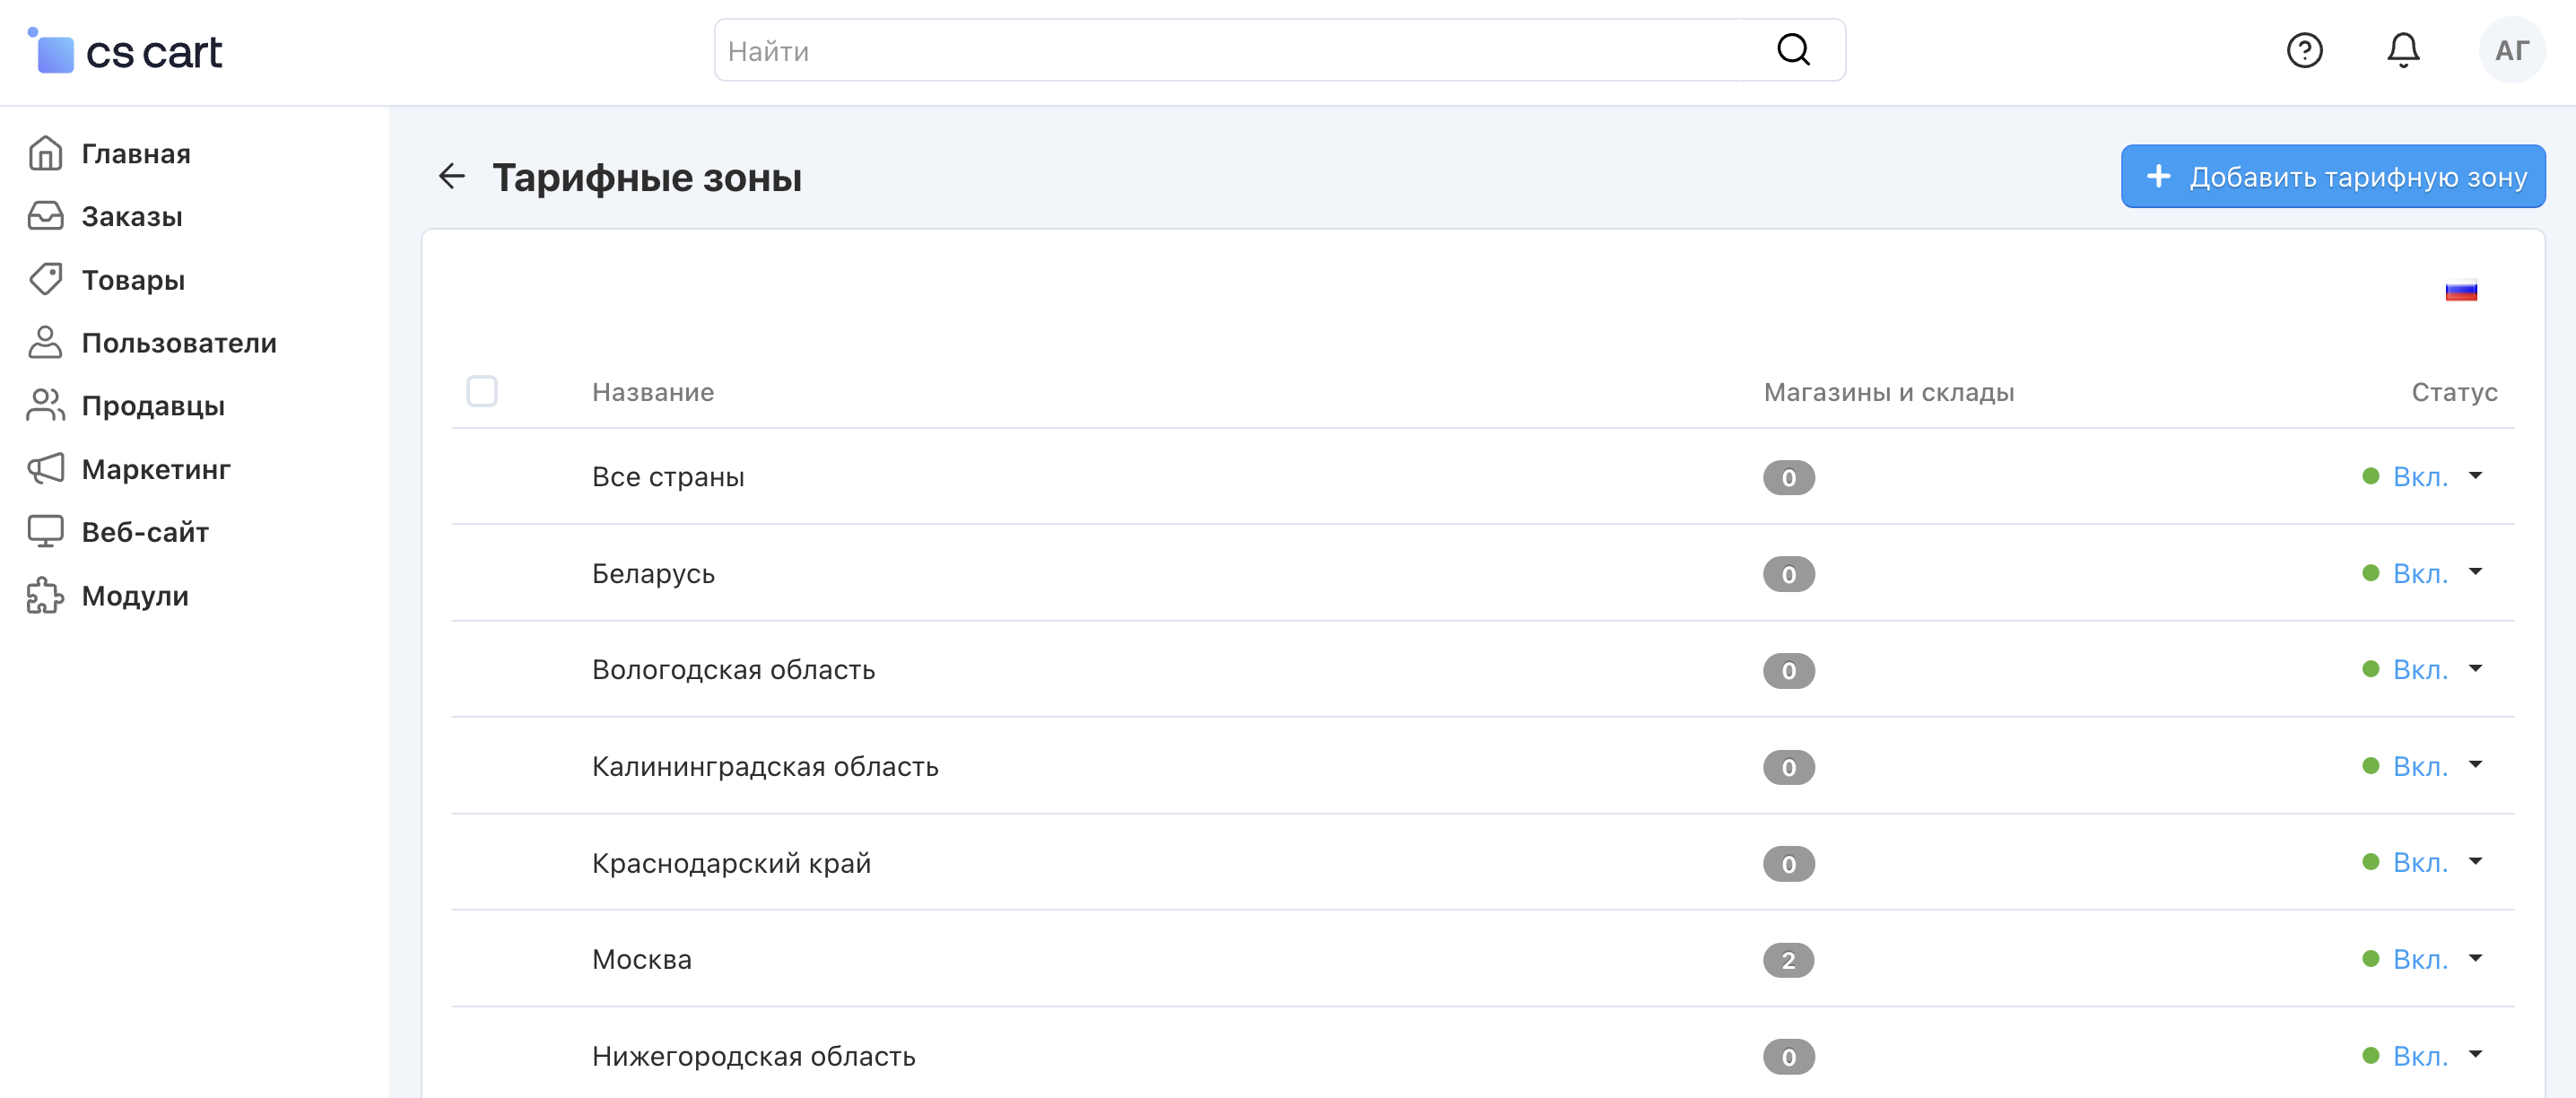Click the Модули puzzle icon in sidebar
The width and height of the screenshot is (2576, 1098).
(45, 596)
